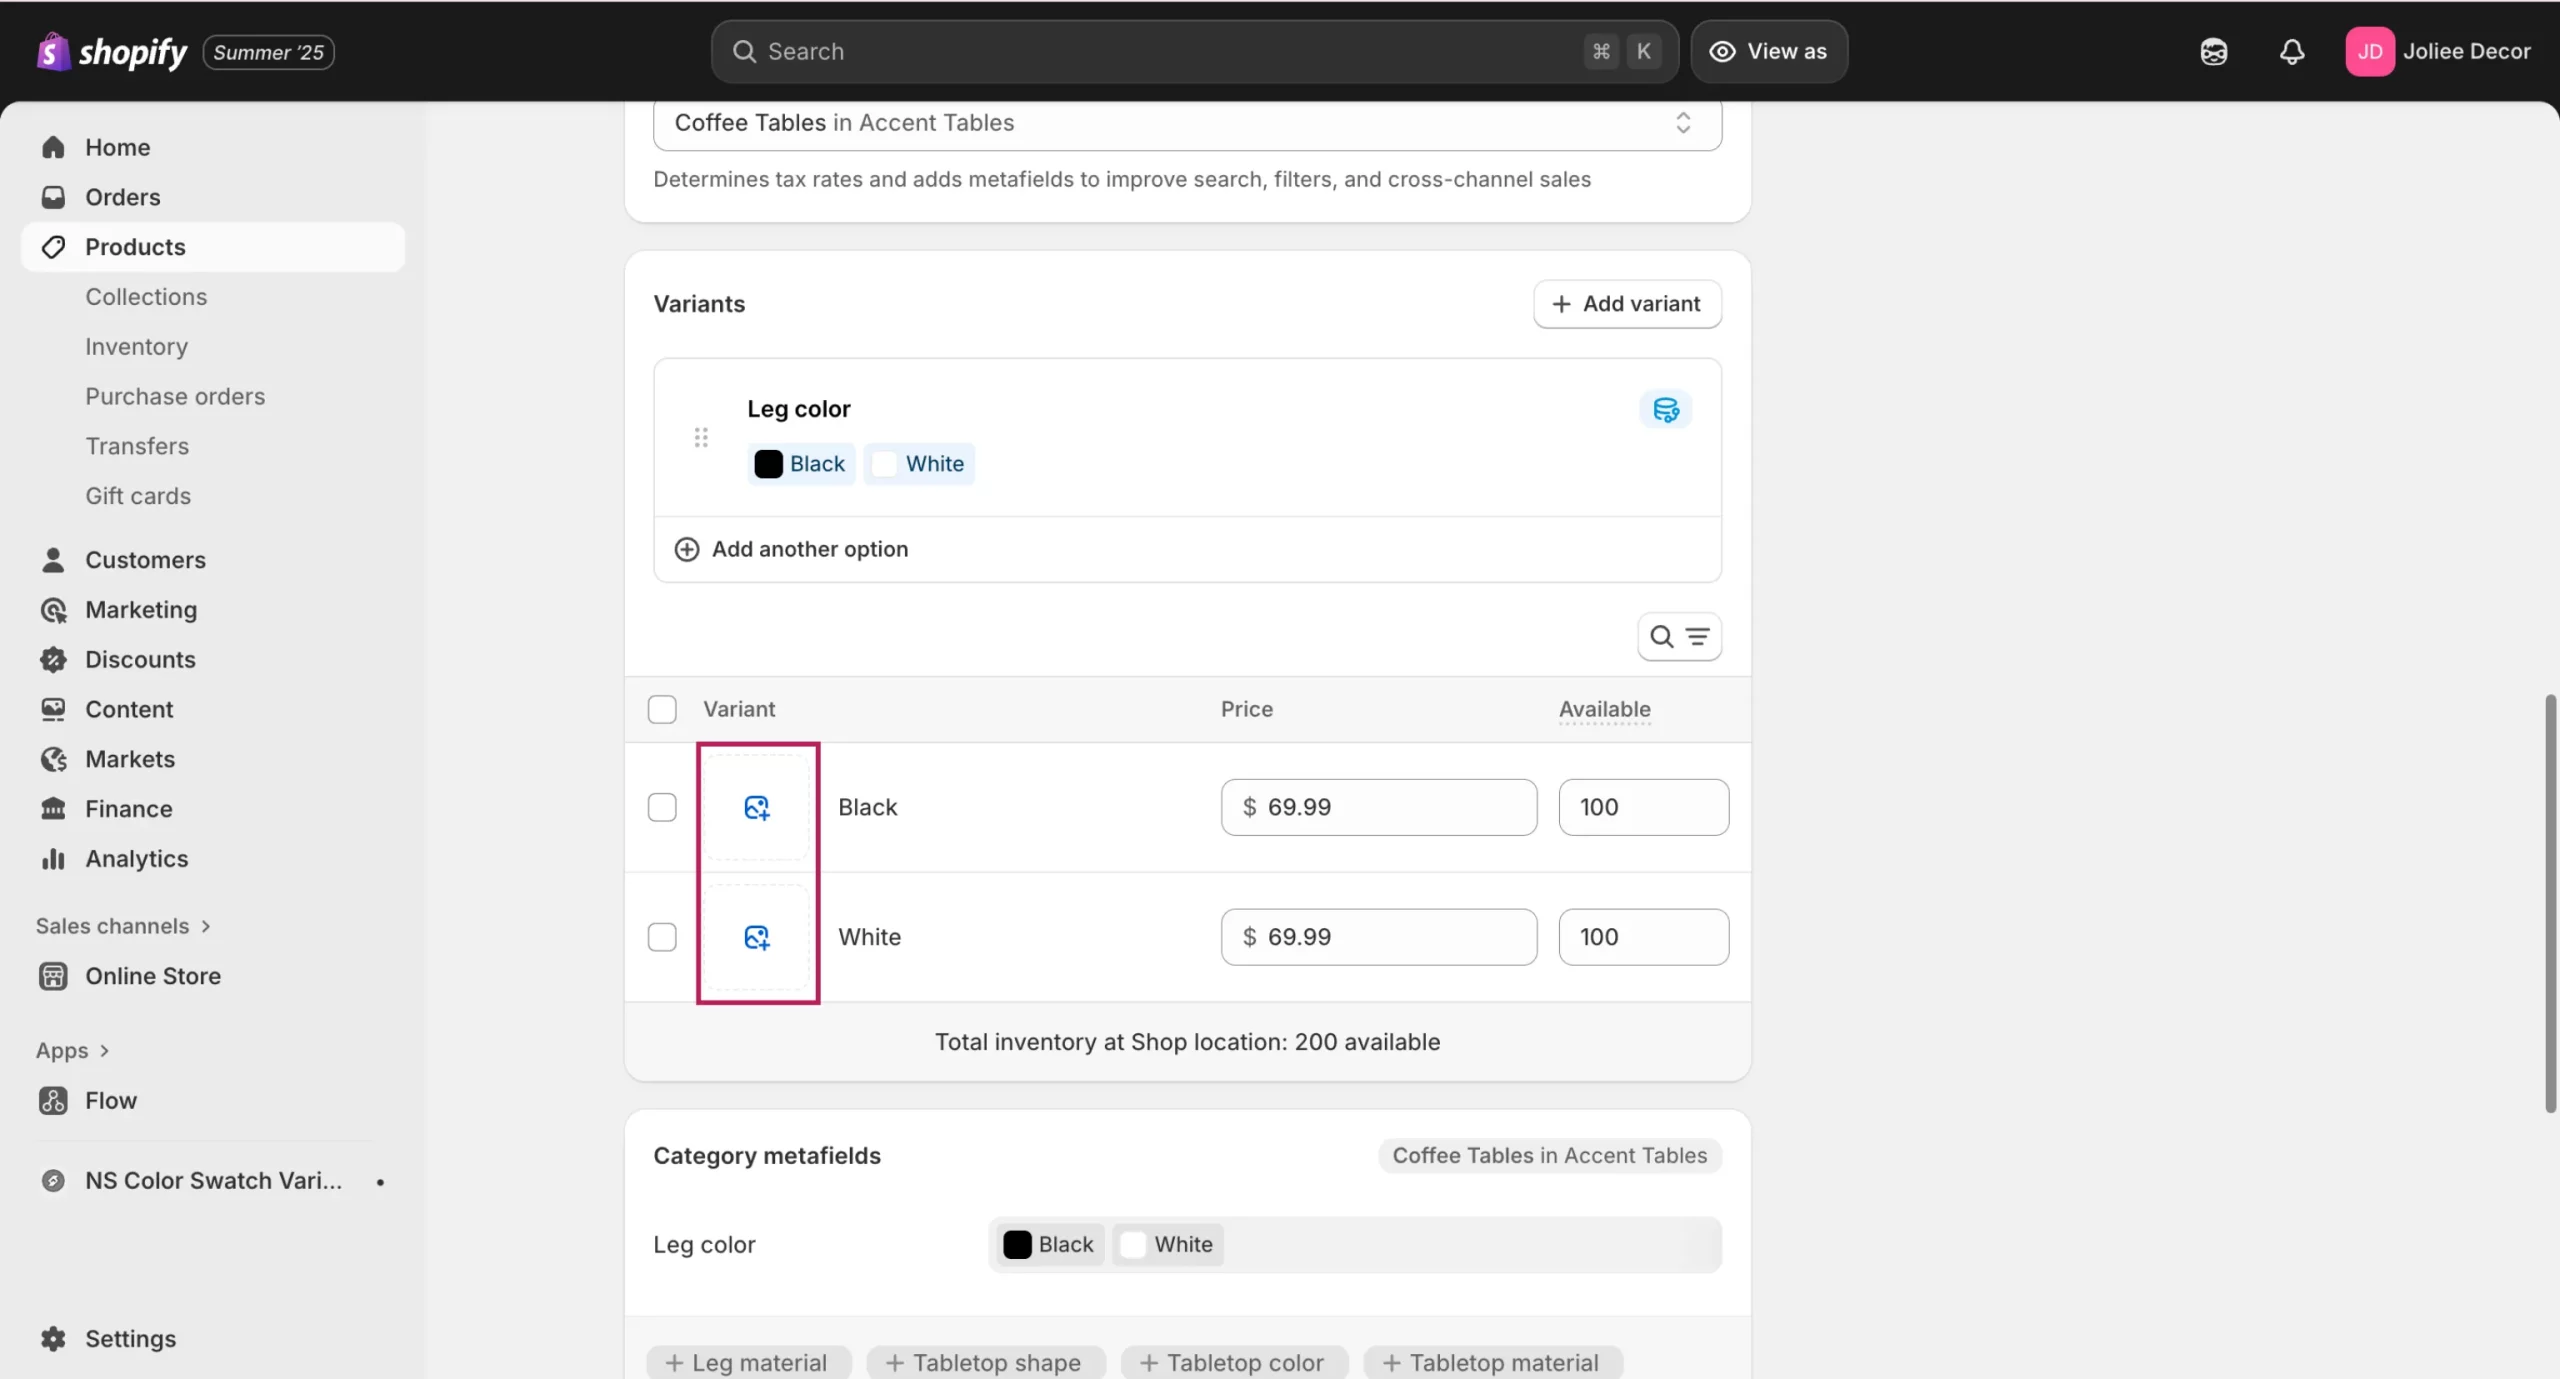
Task: Go to Inventory
Action: 137,347
